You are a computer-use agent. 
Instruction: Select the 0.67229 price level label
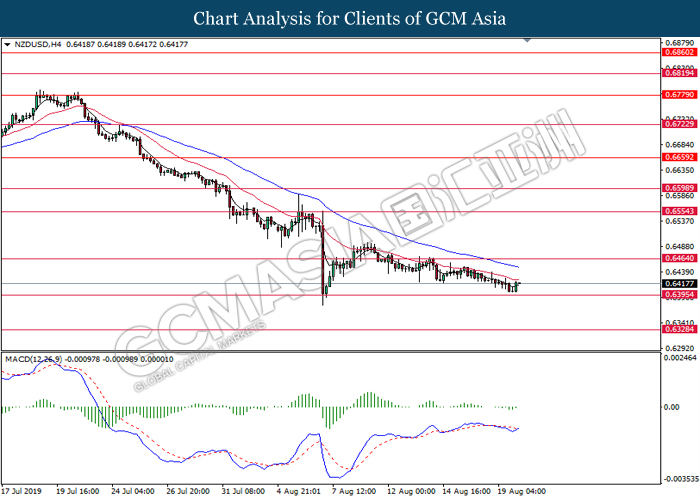[679, 124]
